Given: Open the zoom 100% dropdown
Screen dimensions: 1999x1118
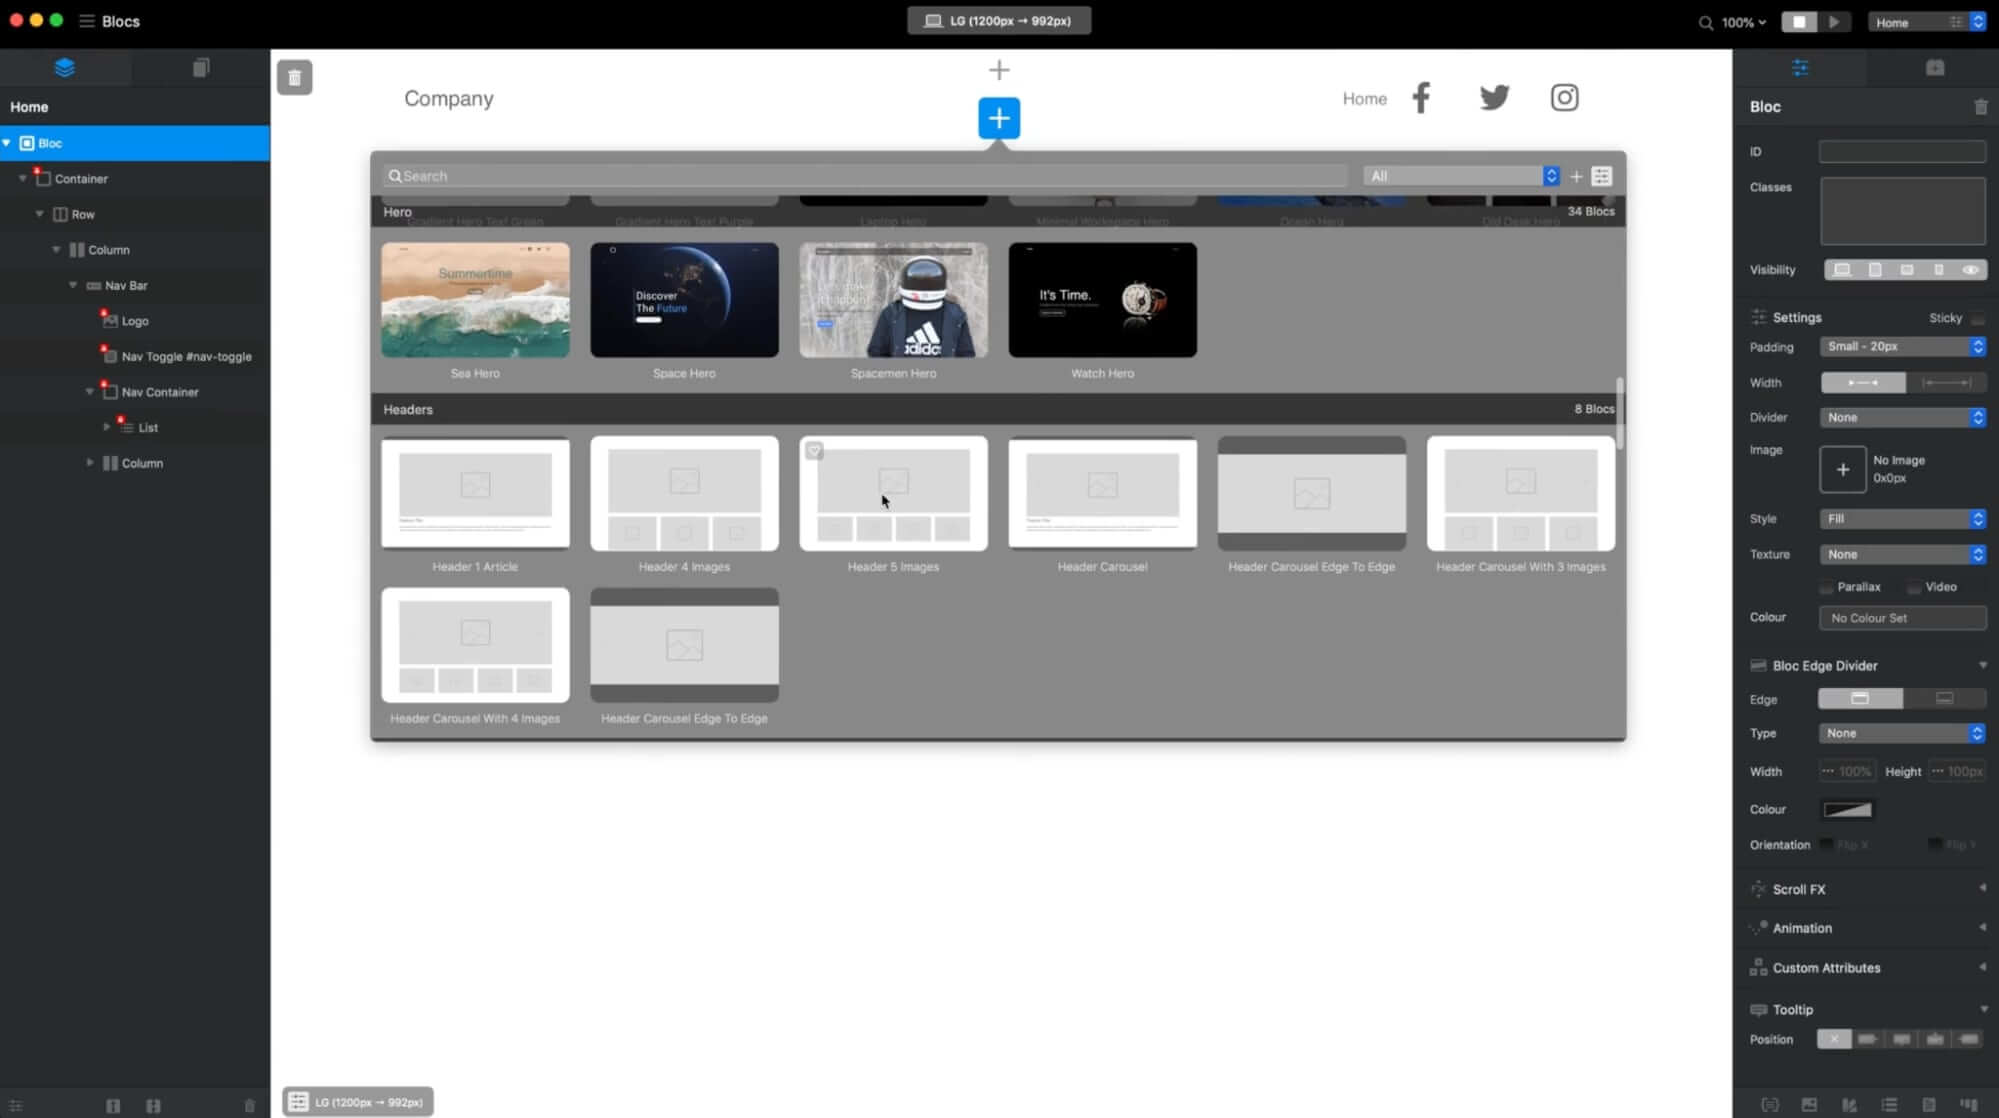Looking at the screenshot, I should (1744, 22).
